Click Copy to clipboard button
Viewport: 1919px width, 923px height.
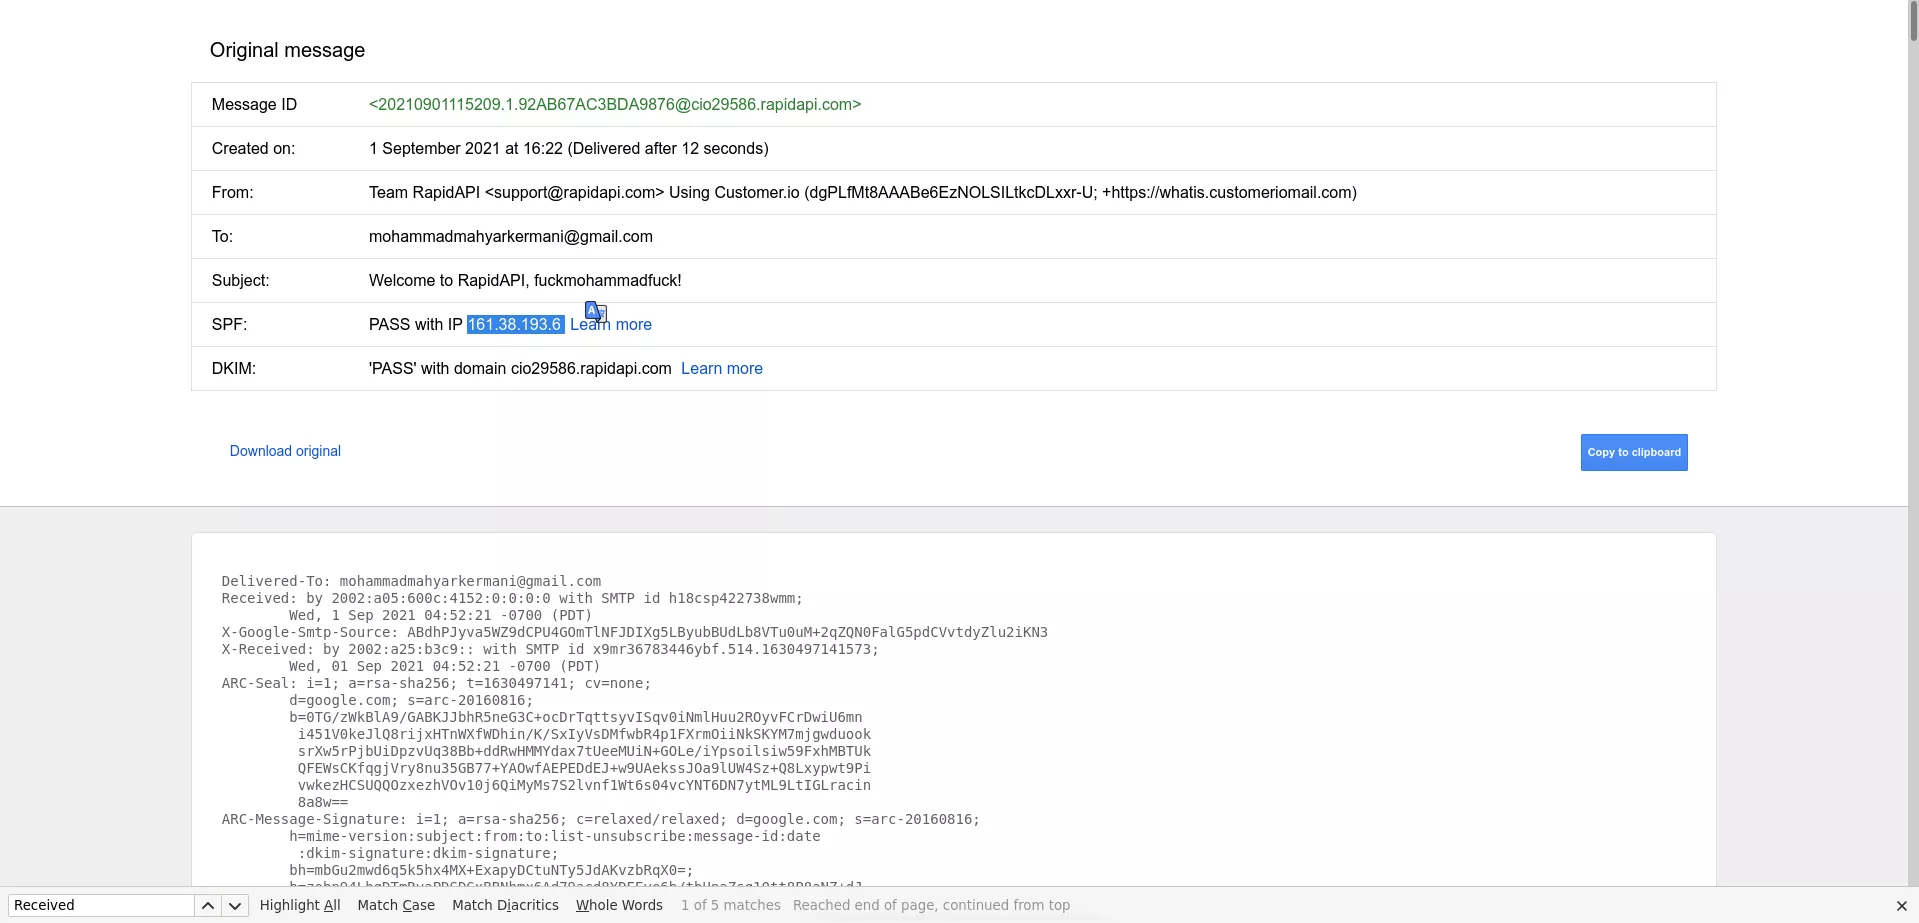click(1634, 452)
